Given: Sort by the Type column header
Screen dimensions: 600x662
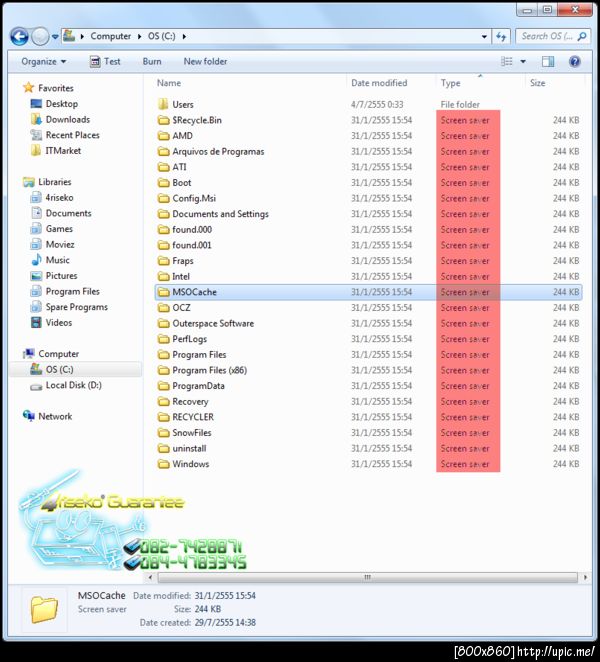Looking at the screenshot, I should pyautogui.click(x=451, y=83).
